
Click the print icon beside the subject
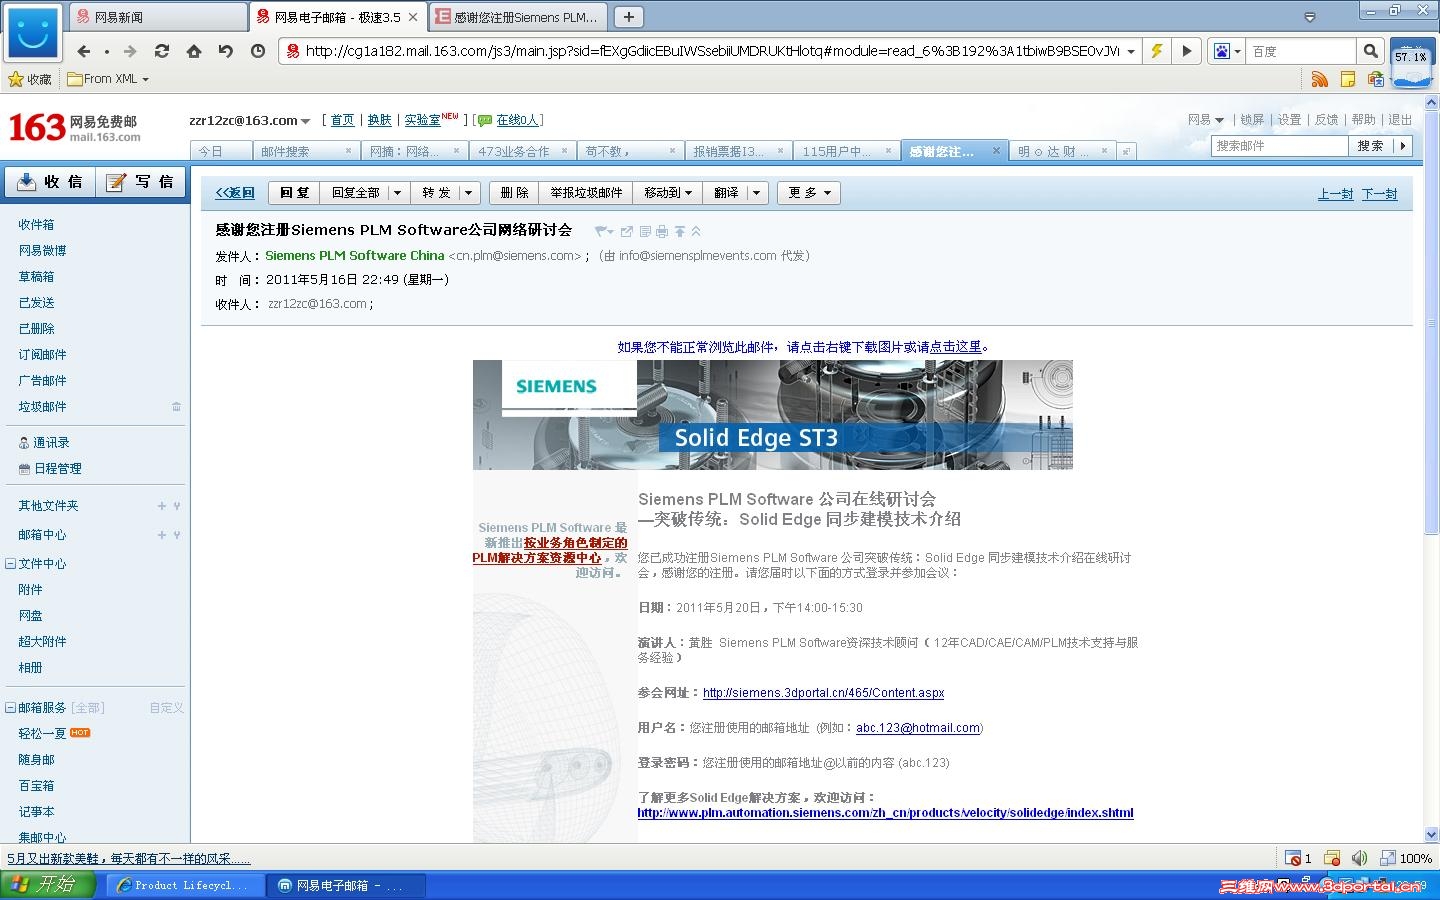tap(662, 231)
